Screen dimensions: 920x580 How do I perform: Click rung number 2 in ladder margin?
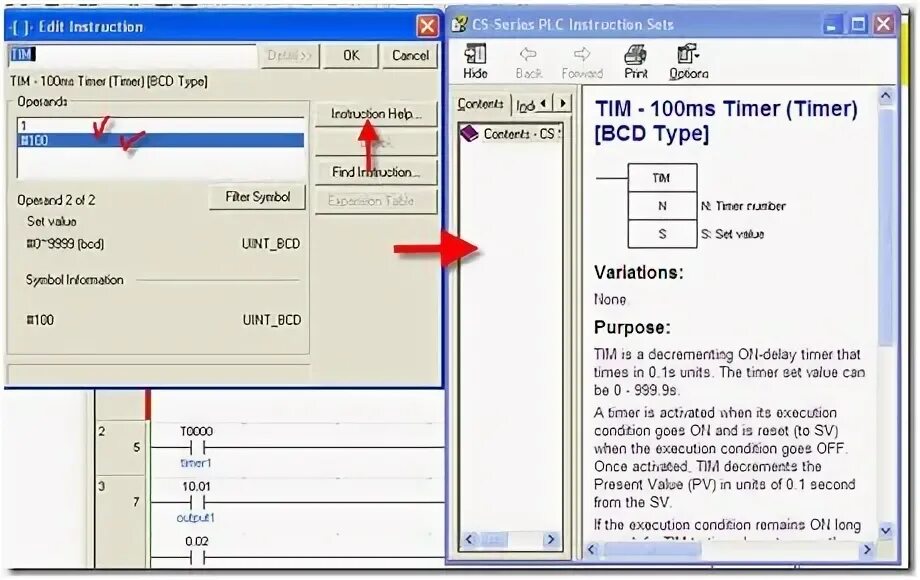point(102,432)
